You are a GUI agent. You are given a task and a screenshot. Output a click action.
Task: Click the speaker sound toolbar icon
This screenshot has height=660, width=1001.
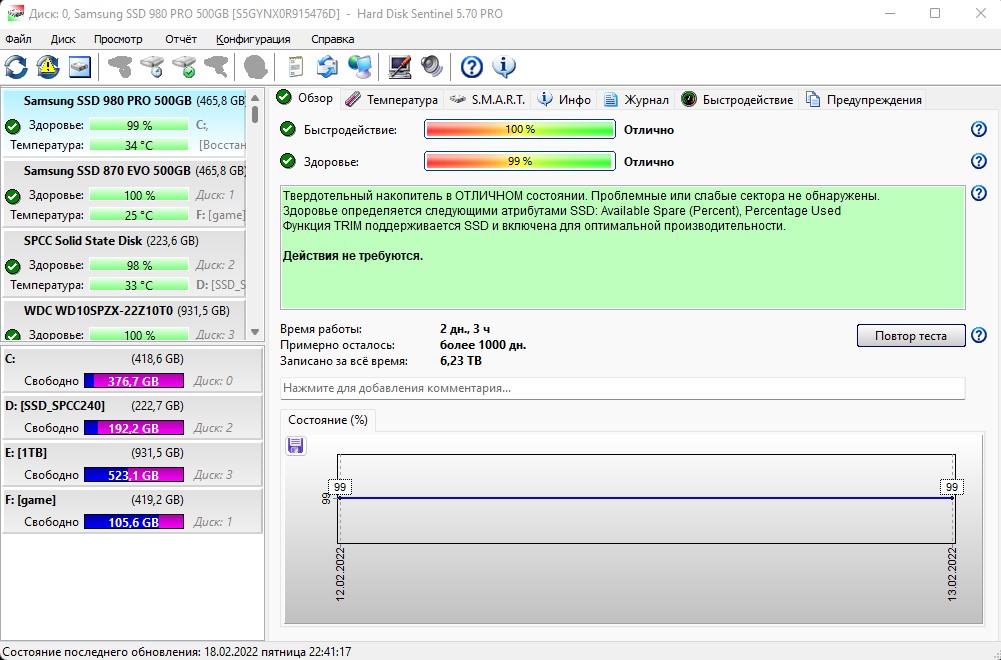tap(432, 66)
